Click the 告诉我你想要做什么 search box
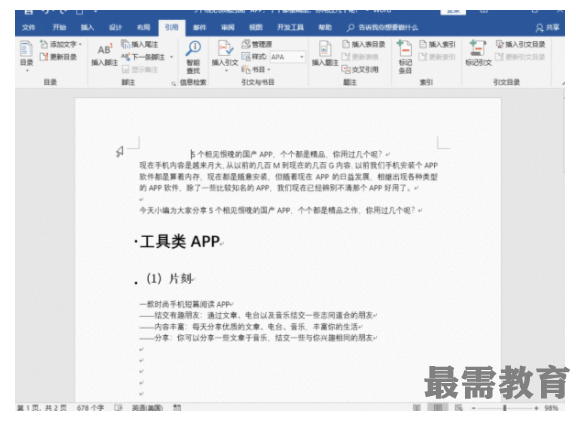Viewport: 576px width, 422px height. (383, 28)
